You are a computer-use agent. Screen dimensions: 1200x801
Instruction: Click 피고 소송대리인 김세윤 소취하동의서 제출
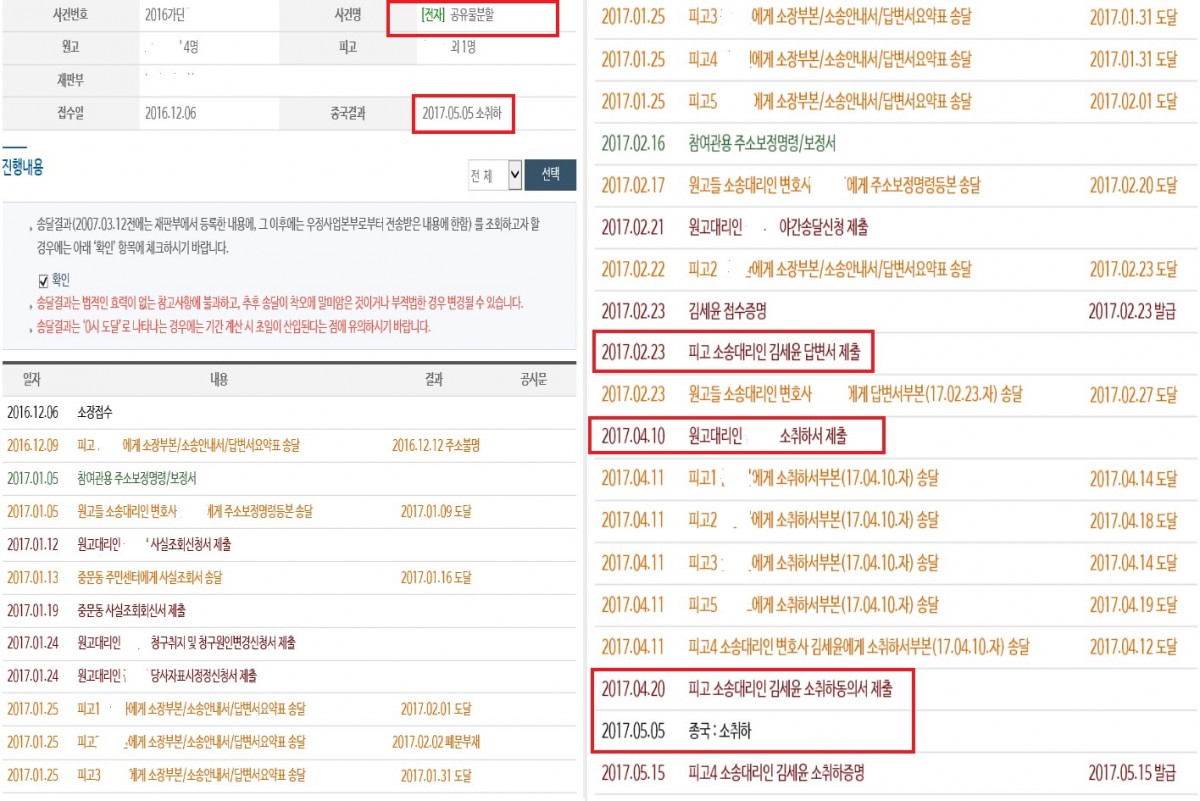pyautogui.click(x=790, y=688)
